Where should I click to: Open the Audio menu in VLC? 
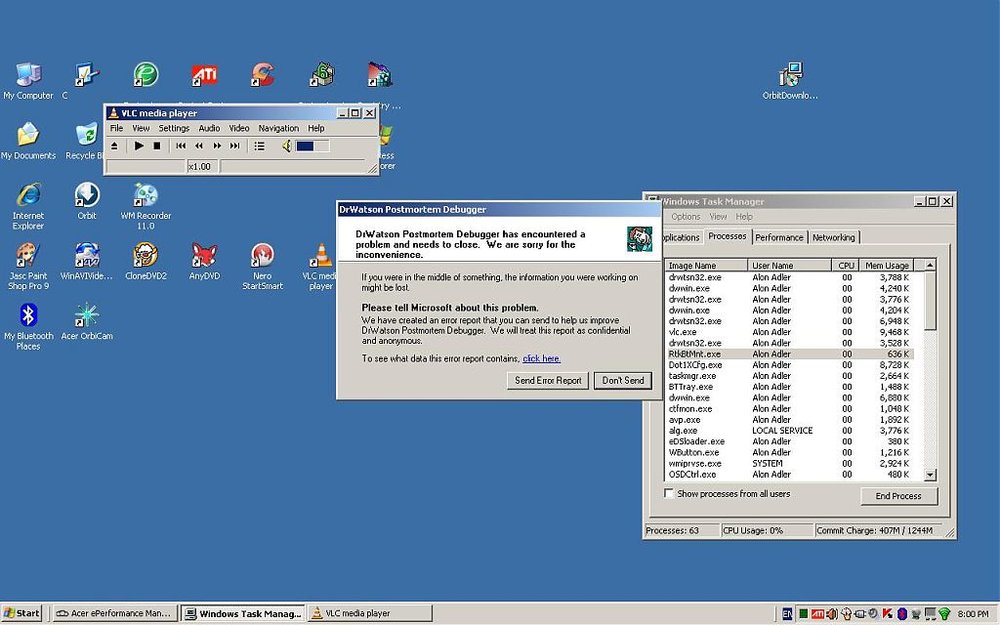[x=209, y=128]
